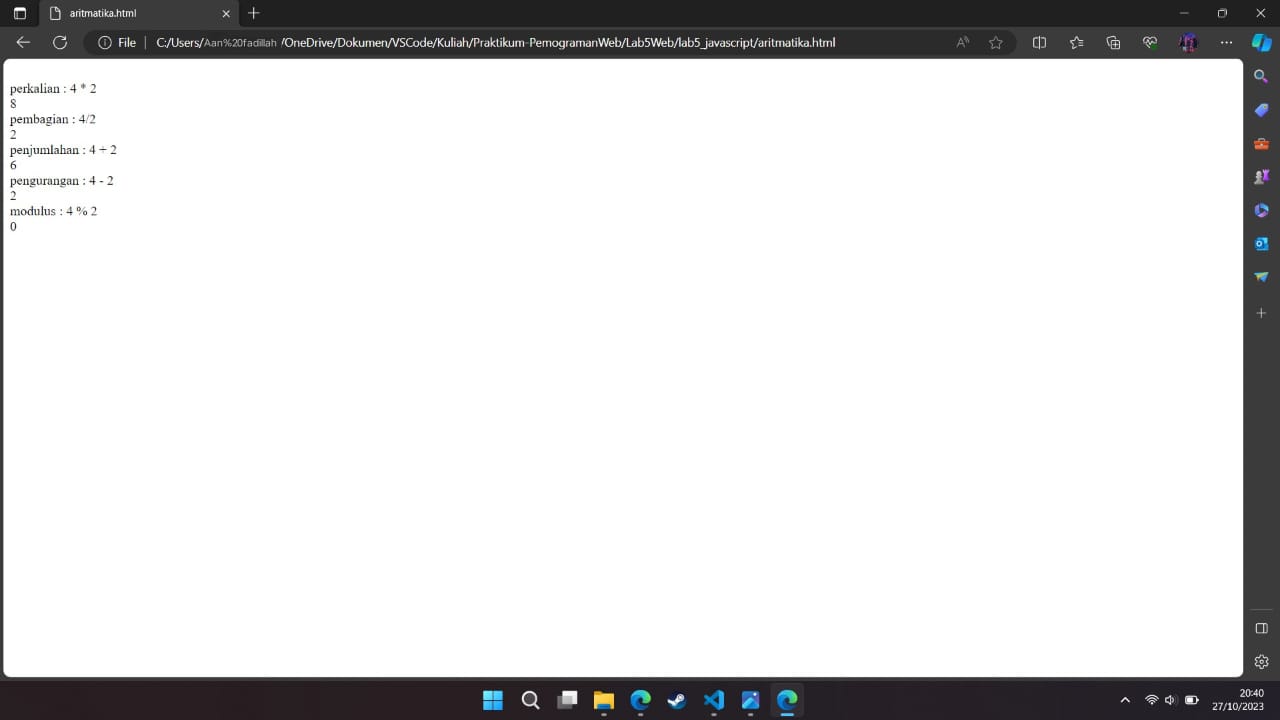Customize sidebar with the plus button
This screenshot has width=1280, height=720.
click(1261, 313)
